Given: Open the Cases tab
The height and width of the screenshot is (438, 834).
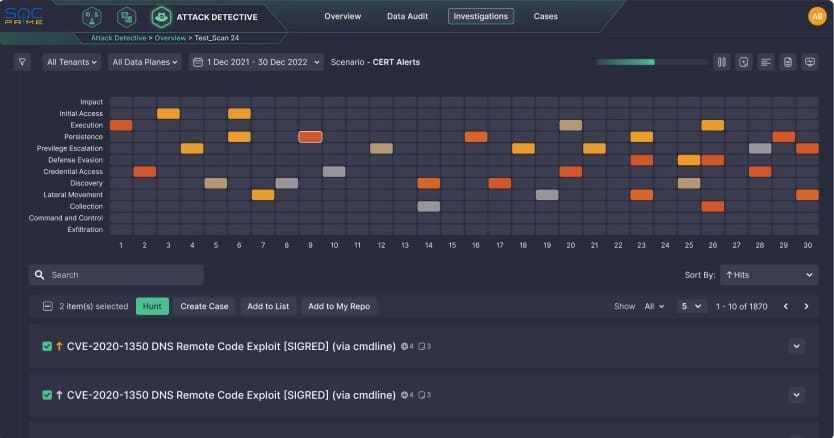Looking at the screenshot, I should tap(546, 16).
